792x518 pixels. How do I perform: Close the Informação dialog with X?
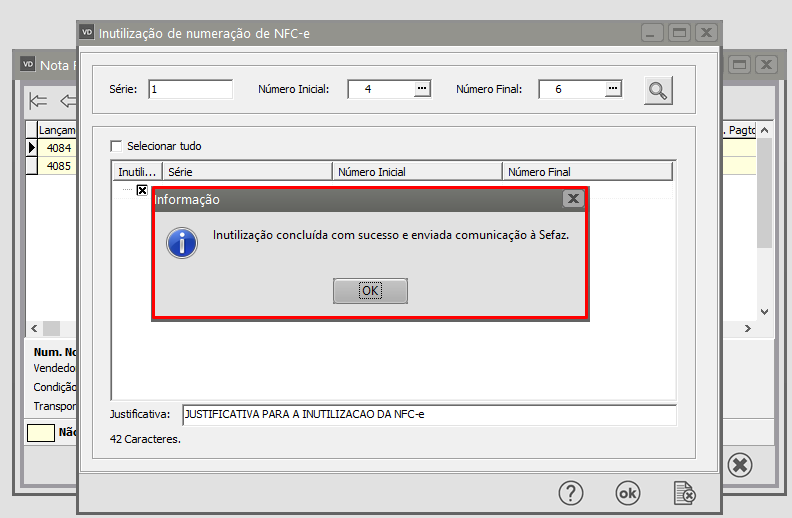(x=573, y=198)
